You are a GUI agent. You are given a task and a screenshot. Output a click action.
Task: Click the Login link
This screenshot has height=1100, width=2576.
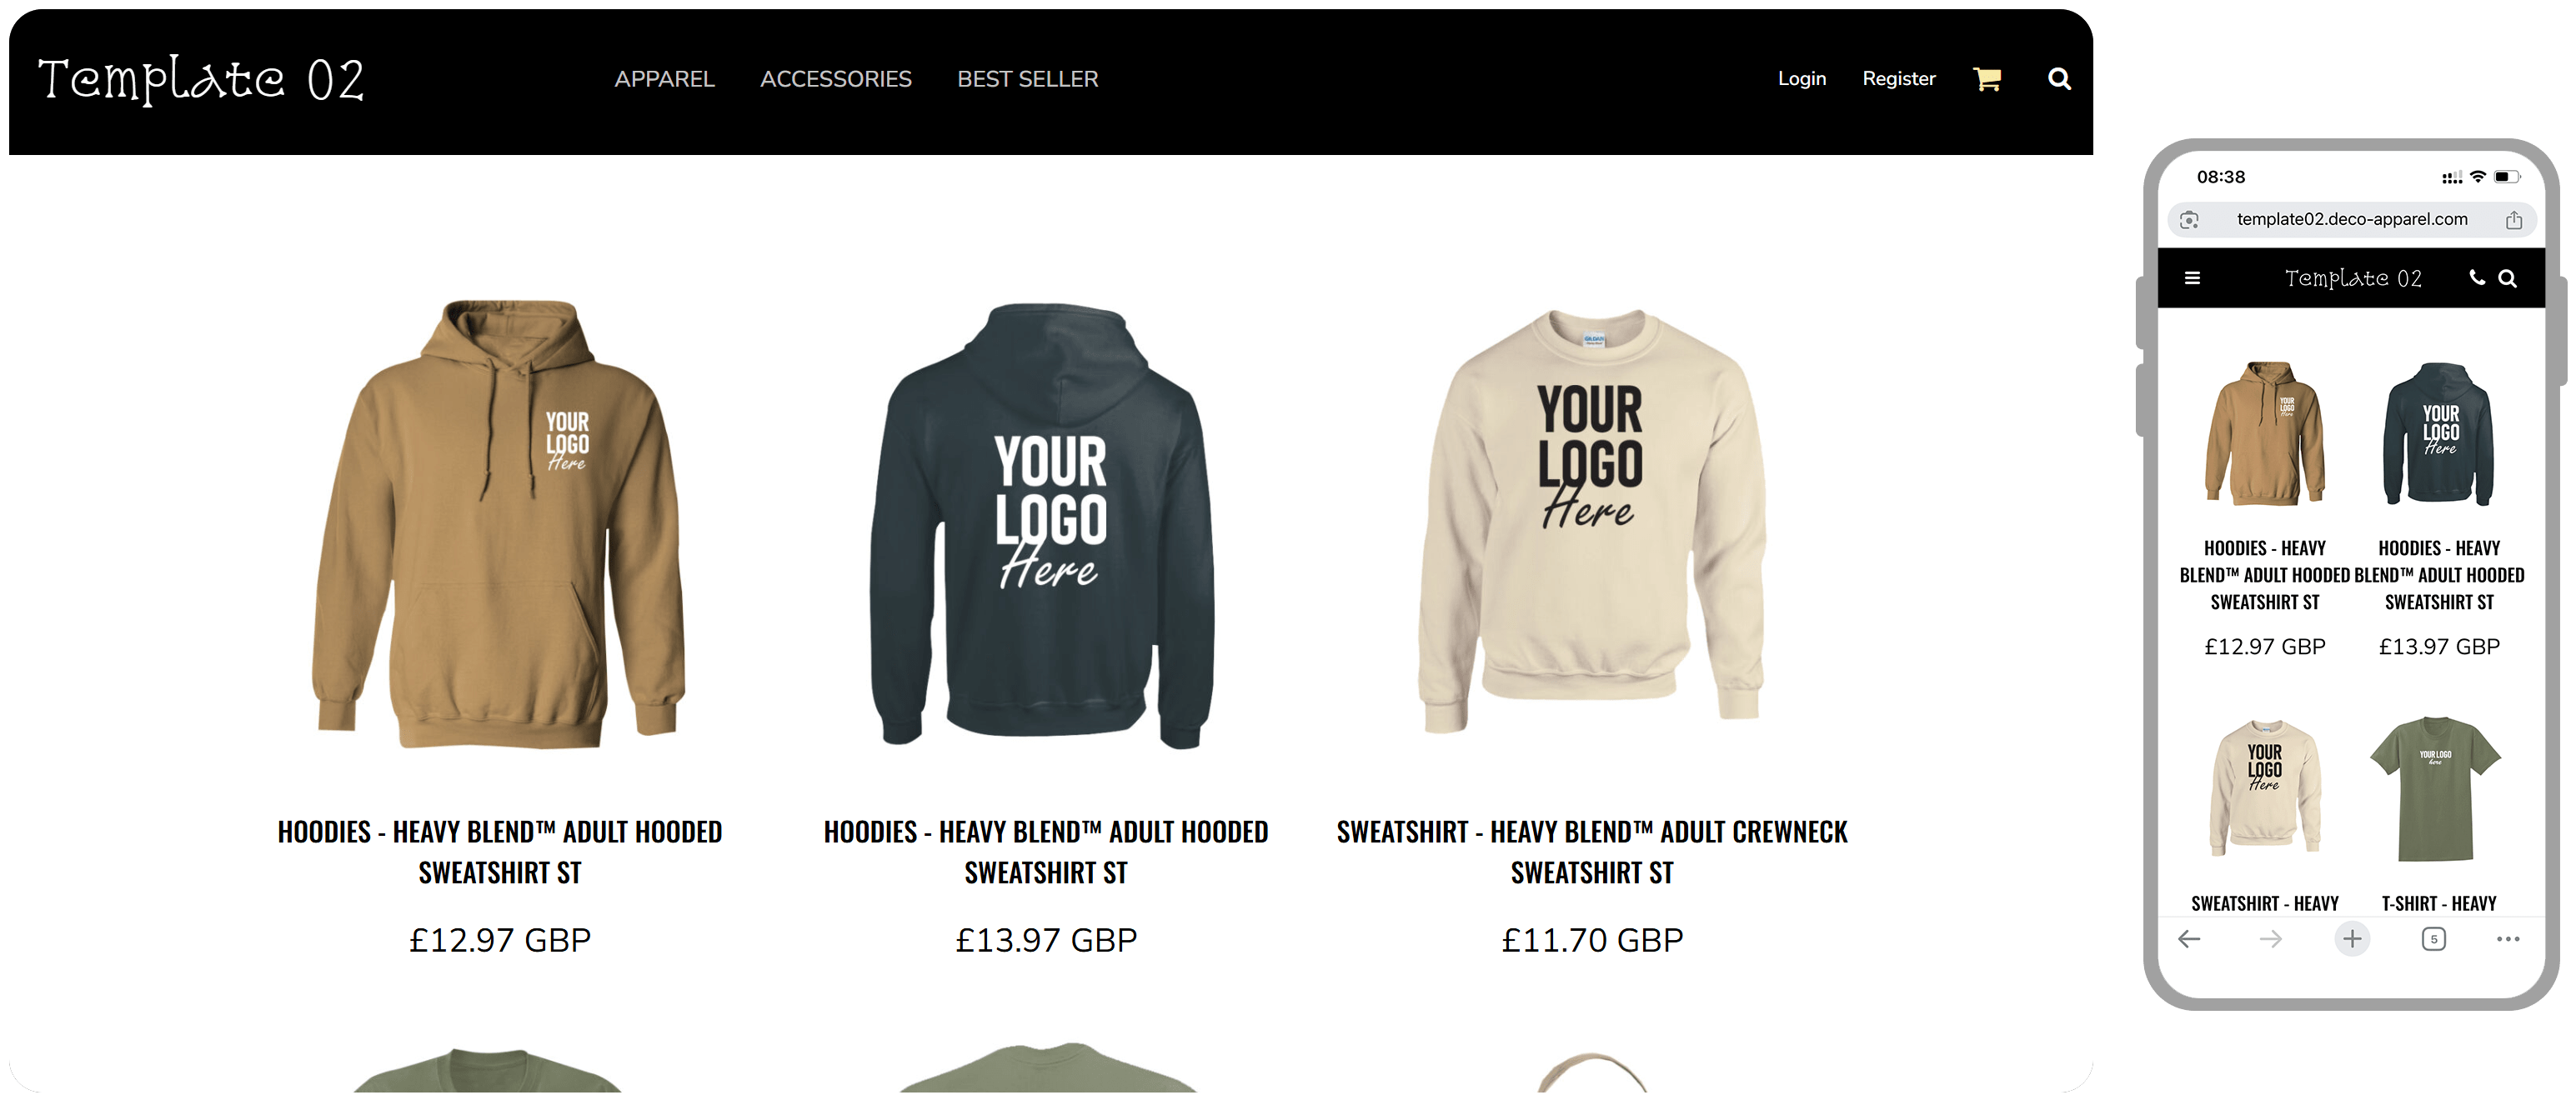pos(1801,78)
